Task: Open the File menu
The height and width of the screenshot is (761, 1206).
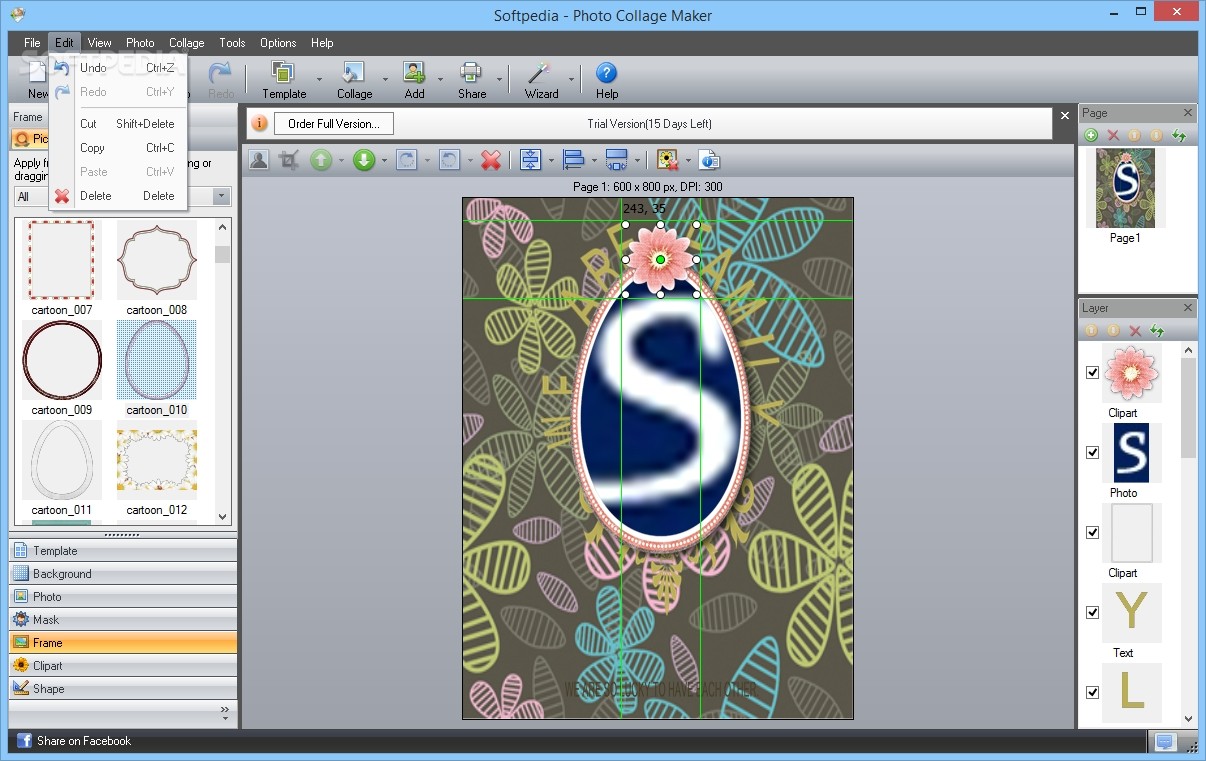Action: [x=32, y=43]
